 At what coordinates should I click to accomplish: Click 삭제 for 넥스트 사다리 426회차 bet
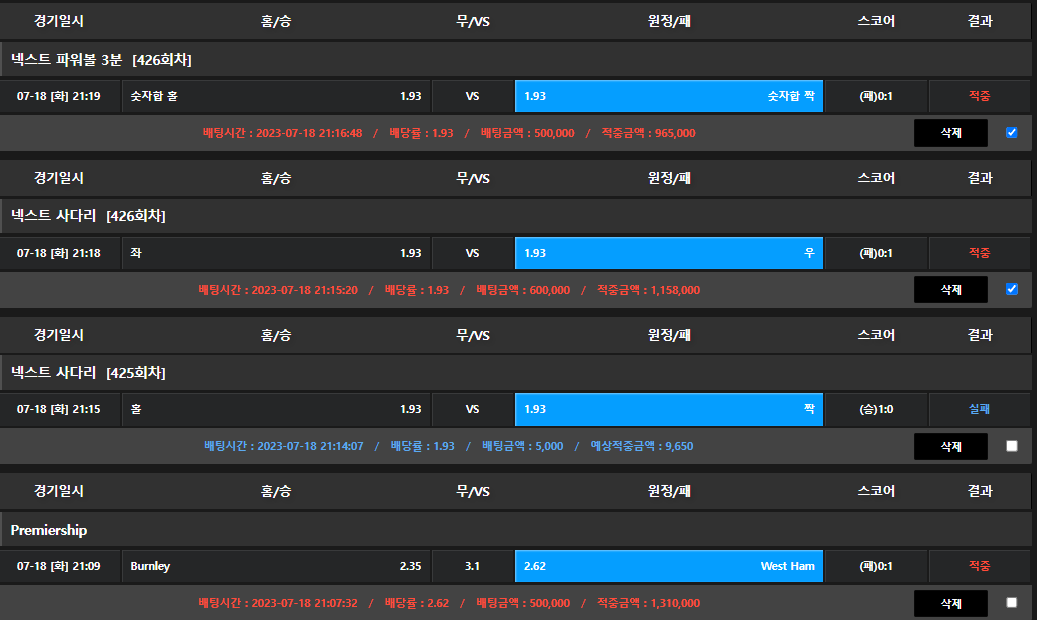(950, 290)
